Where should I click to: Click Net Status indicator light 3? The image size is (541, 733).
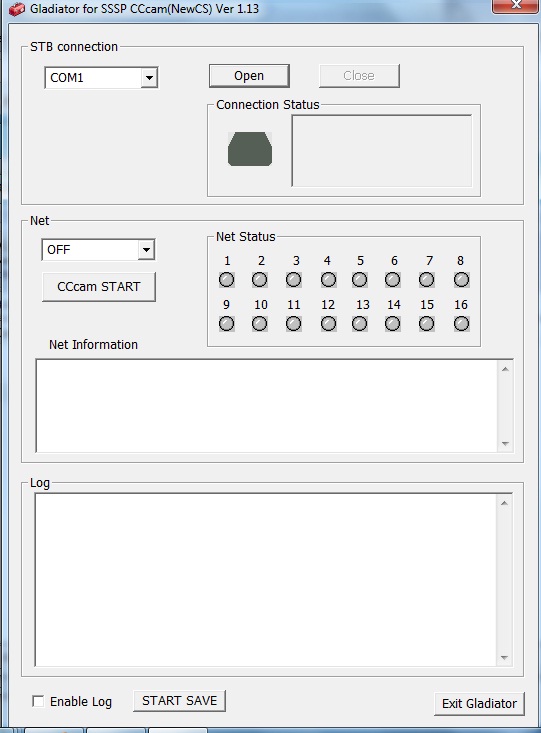pyautogui.click(x=294, y=280)
